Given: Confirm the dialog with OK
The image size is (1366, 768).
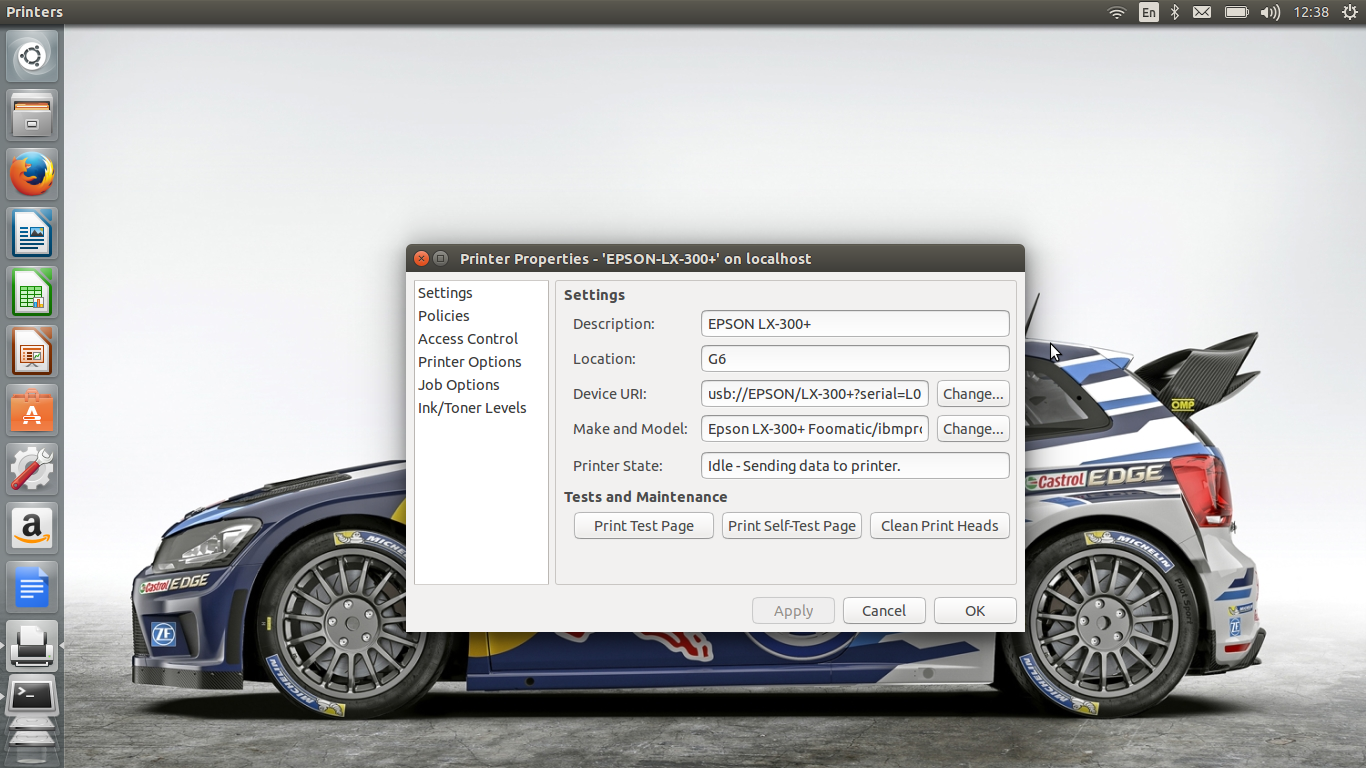Looking at the screenshot, I should click(x=975, y=611).
